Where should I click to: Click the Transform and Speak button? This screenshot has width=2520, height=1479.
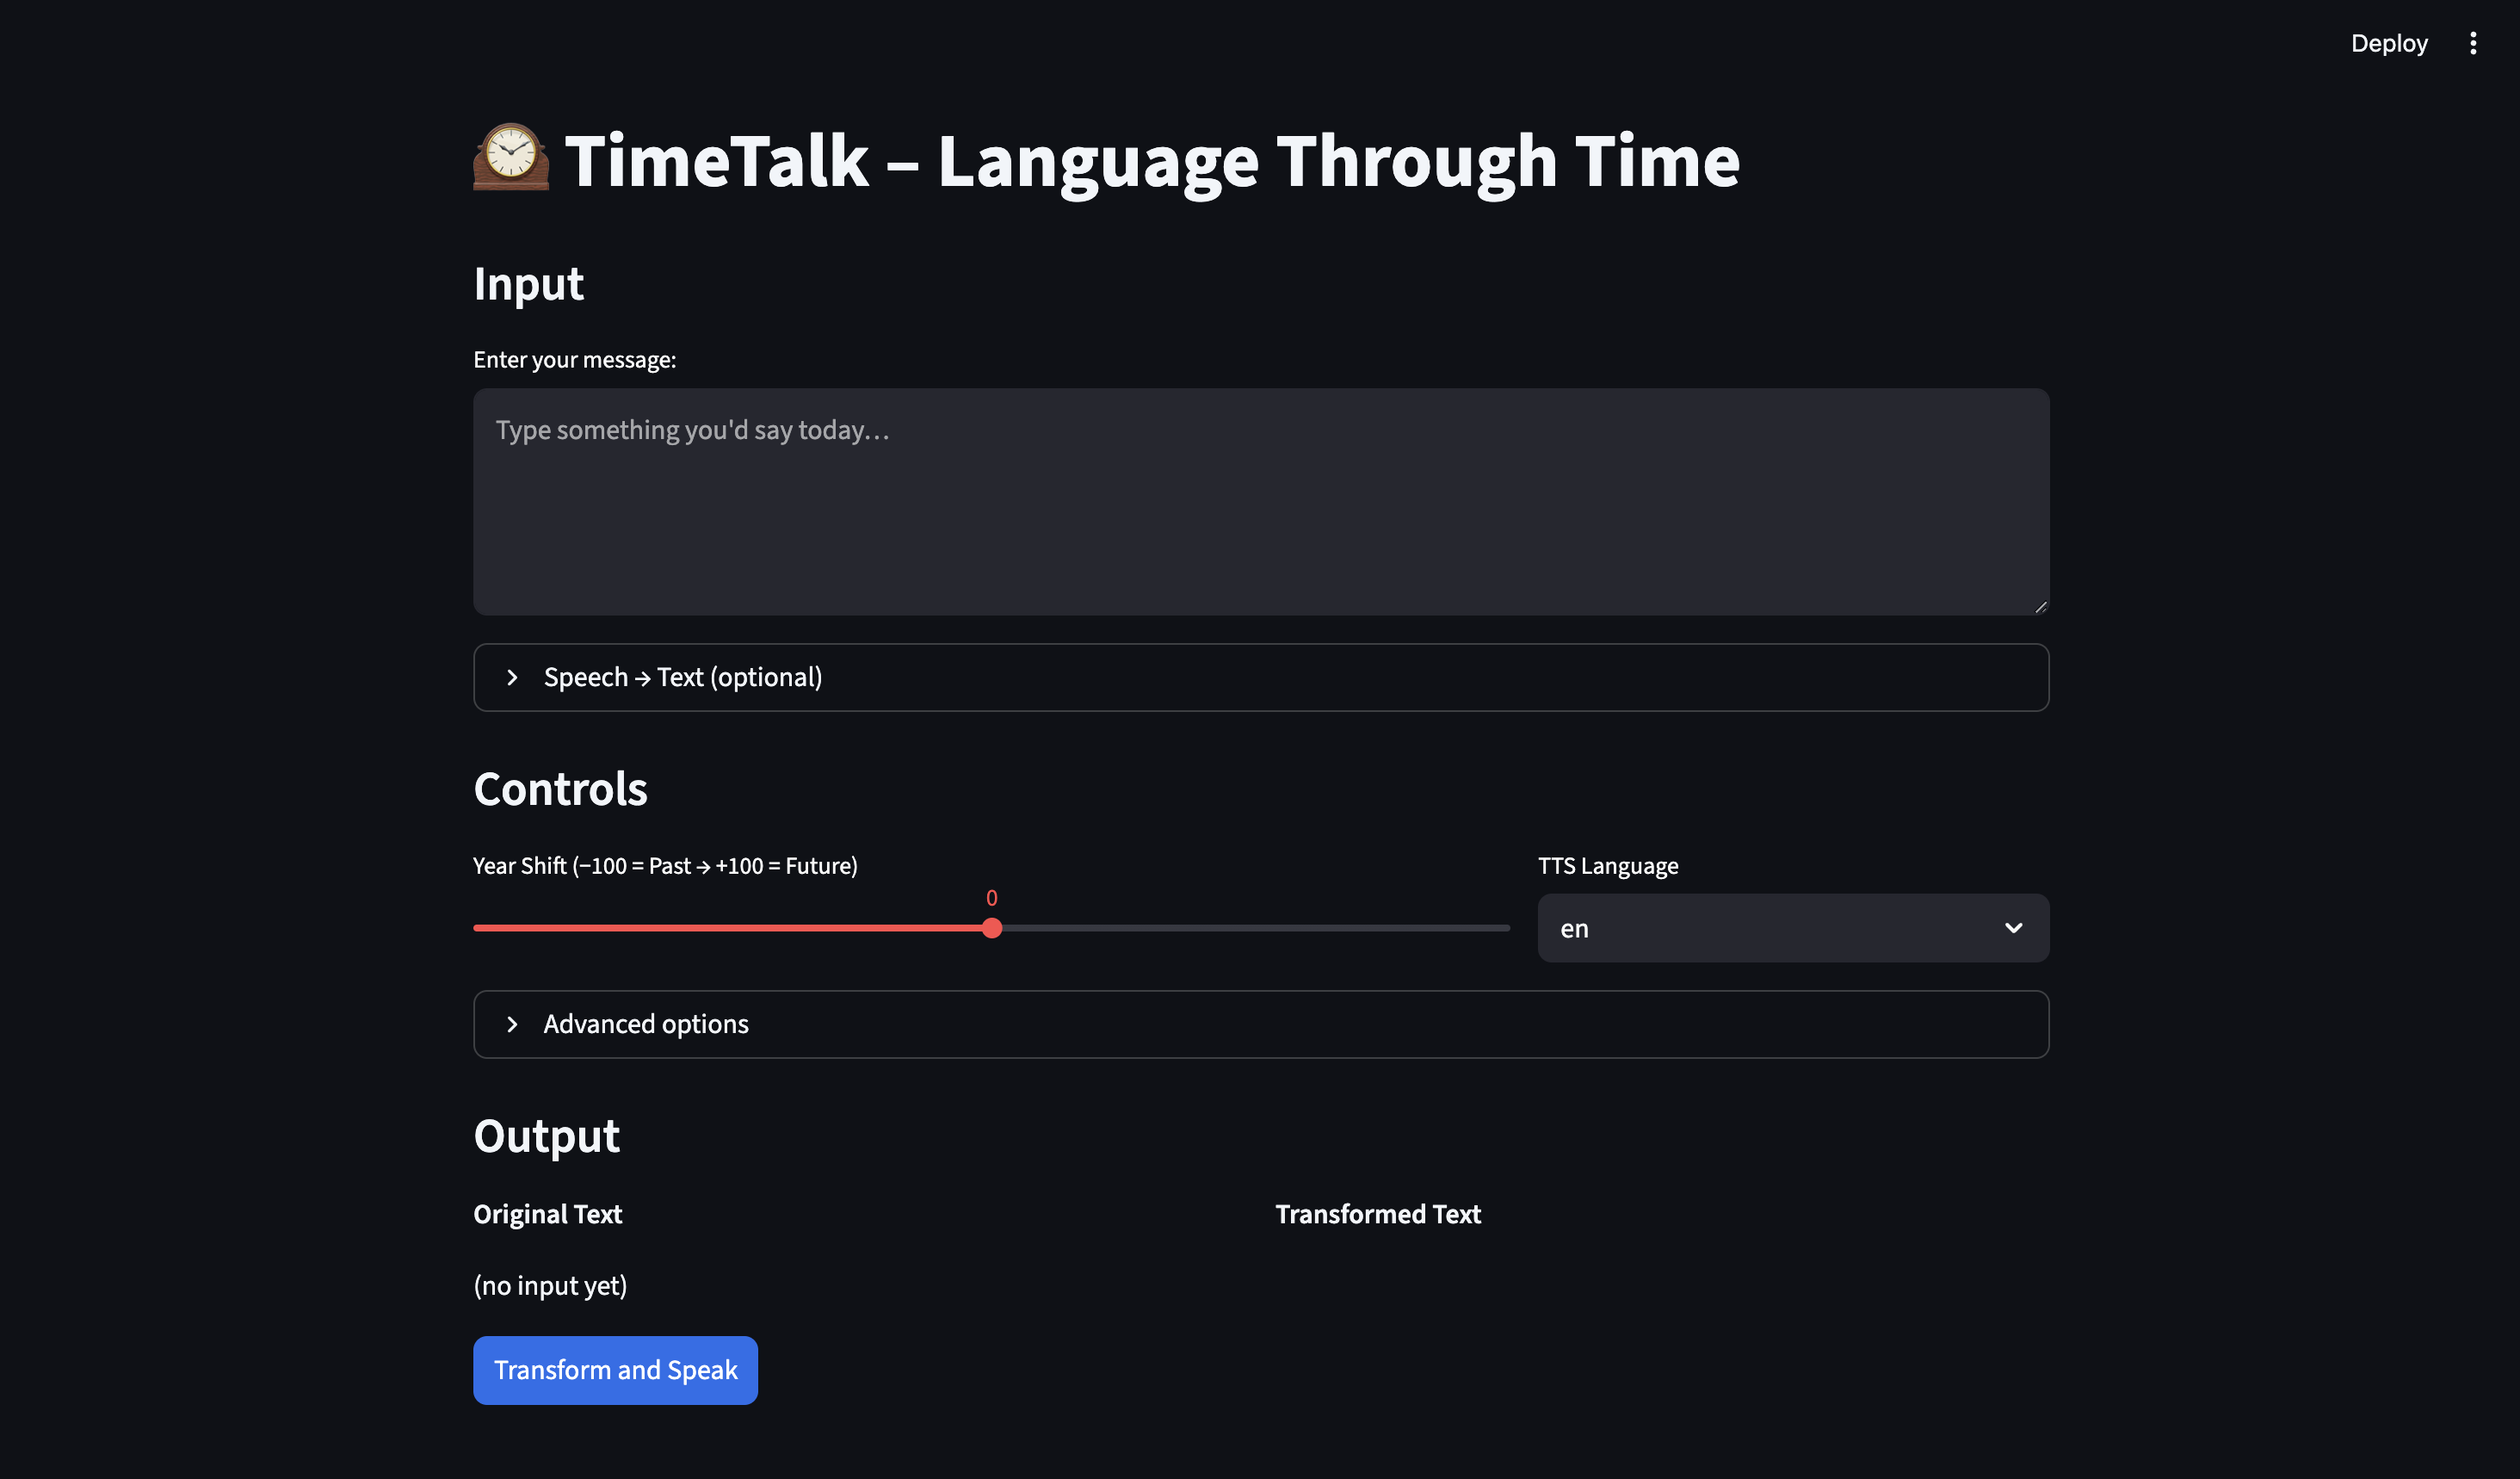coord(615,1370)
